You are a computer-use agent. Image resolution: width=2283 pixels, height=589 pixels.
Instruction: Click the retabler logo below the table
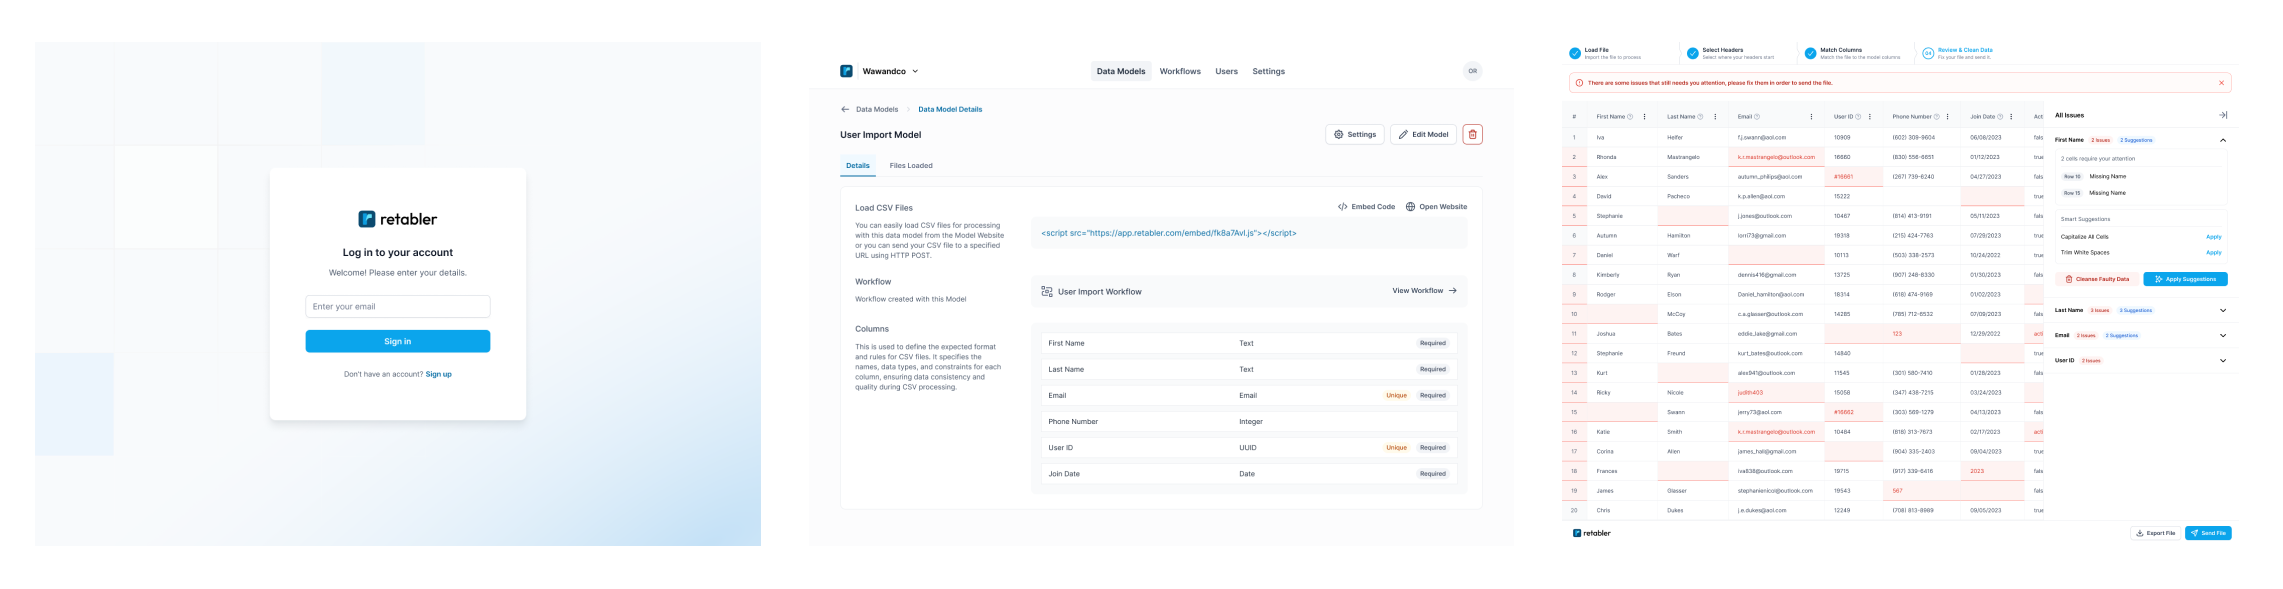point(1592,533)
